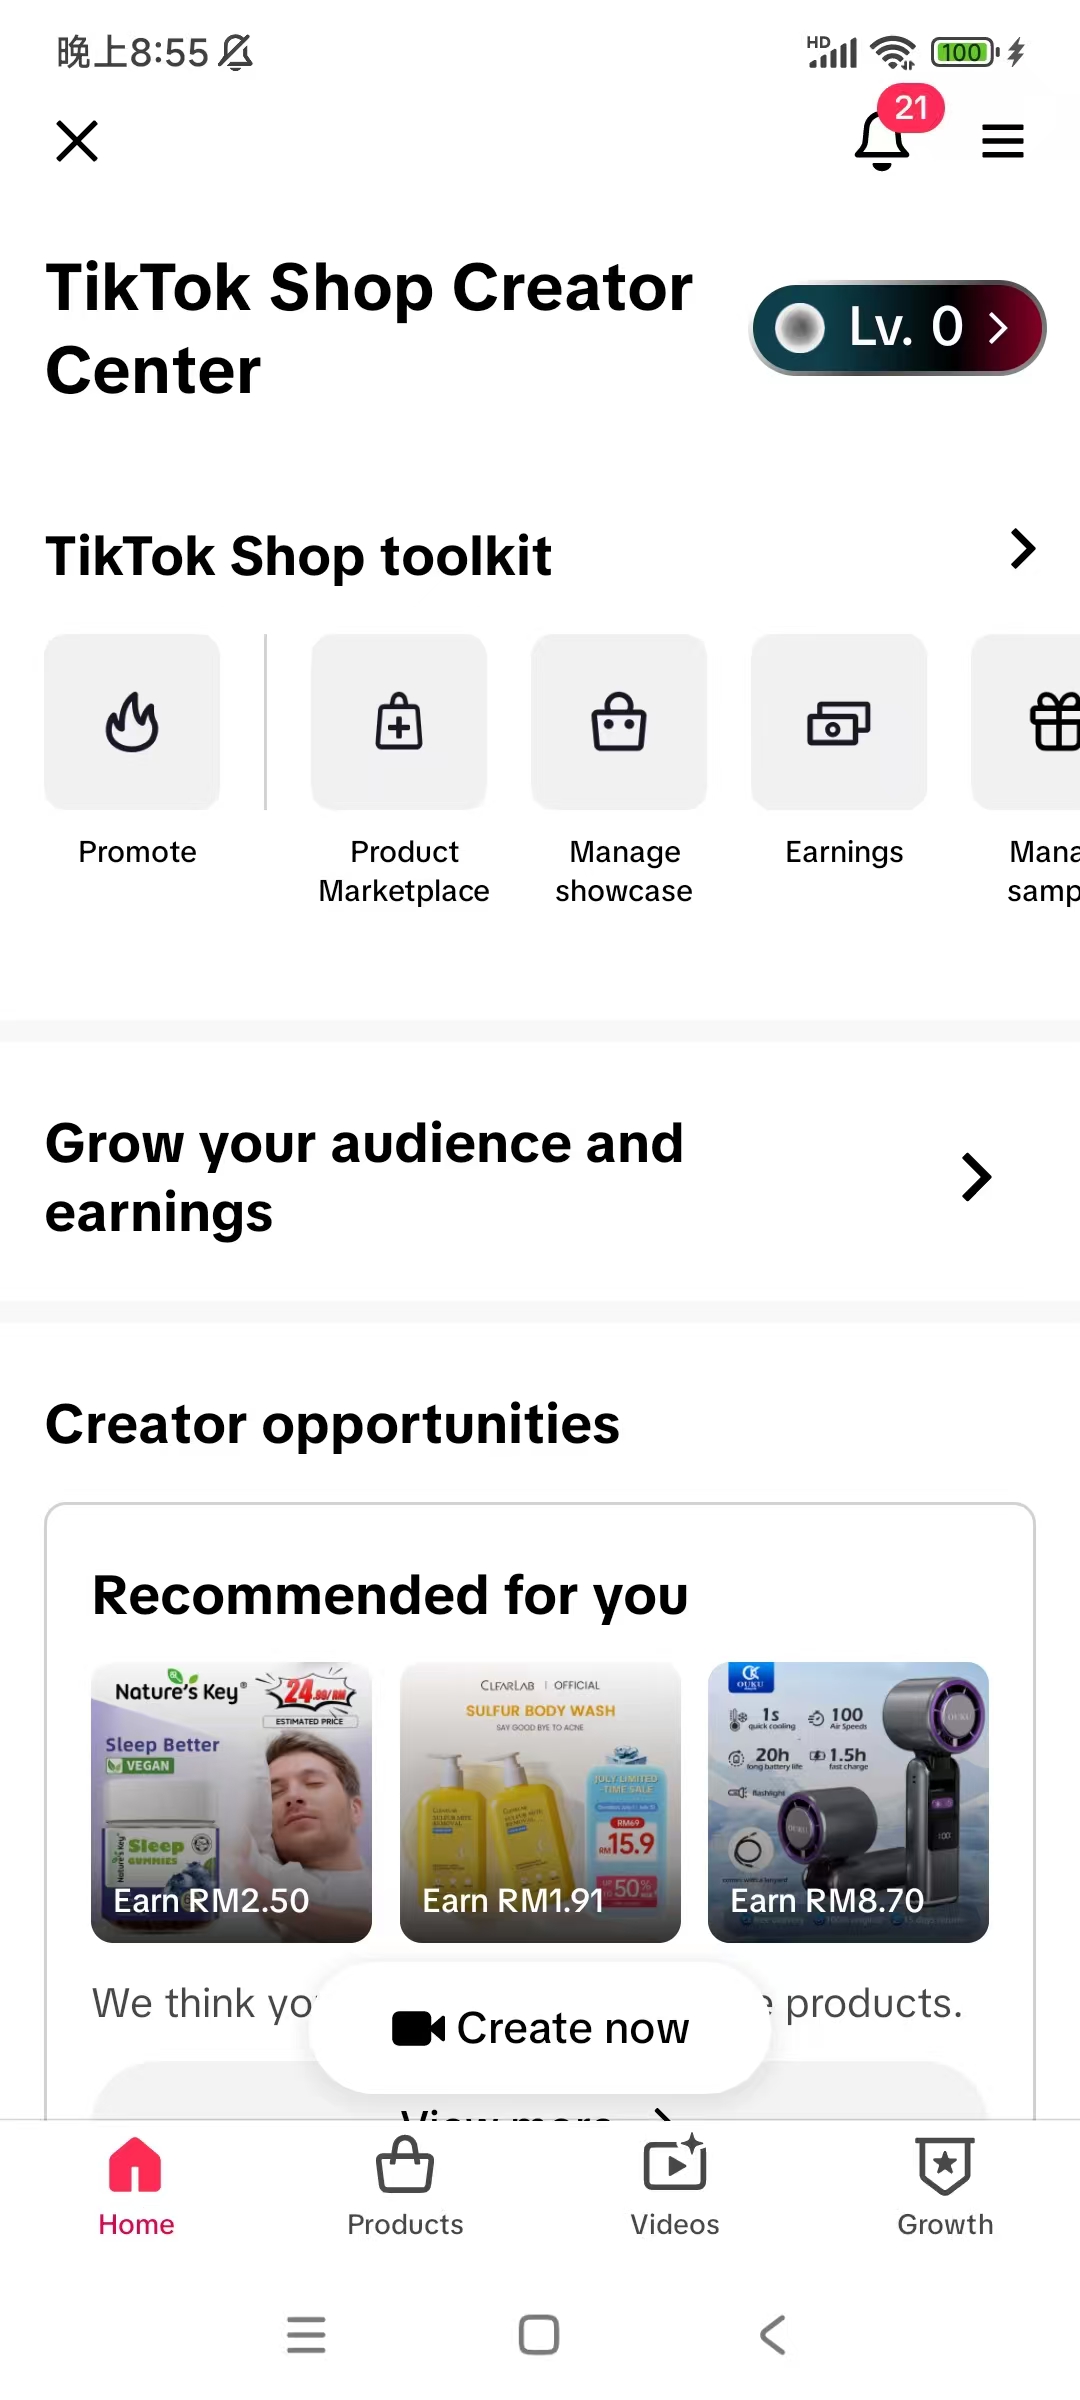Tap the Promote flame icon
This screenshot has height=2400, width=1080.
coord(132,722)
